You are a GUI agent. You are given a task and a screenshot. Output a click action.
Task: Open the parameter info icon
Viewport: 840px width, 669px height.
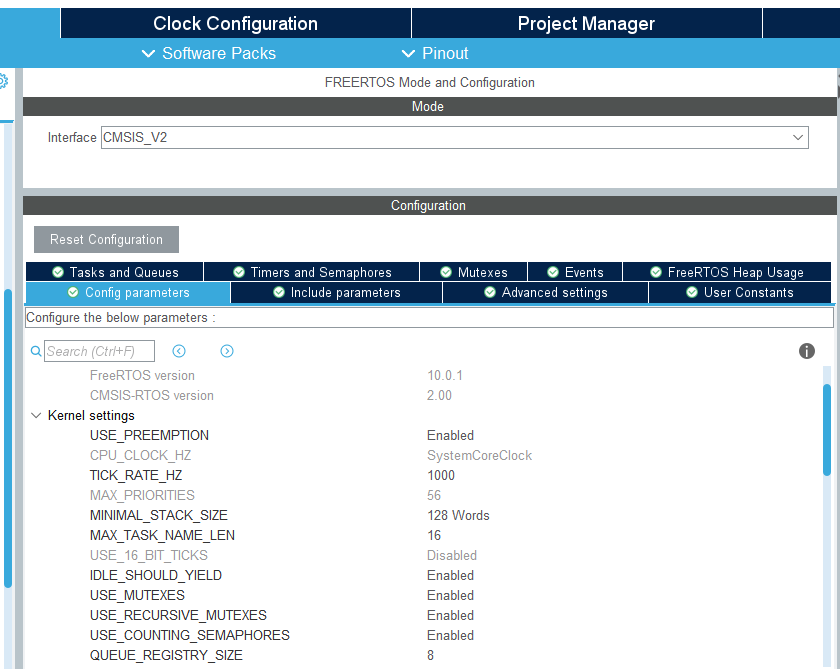click(807, 351)
